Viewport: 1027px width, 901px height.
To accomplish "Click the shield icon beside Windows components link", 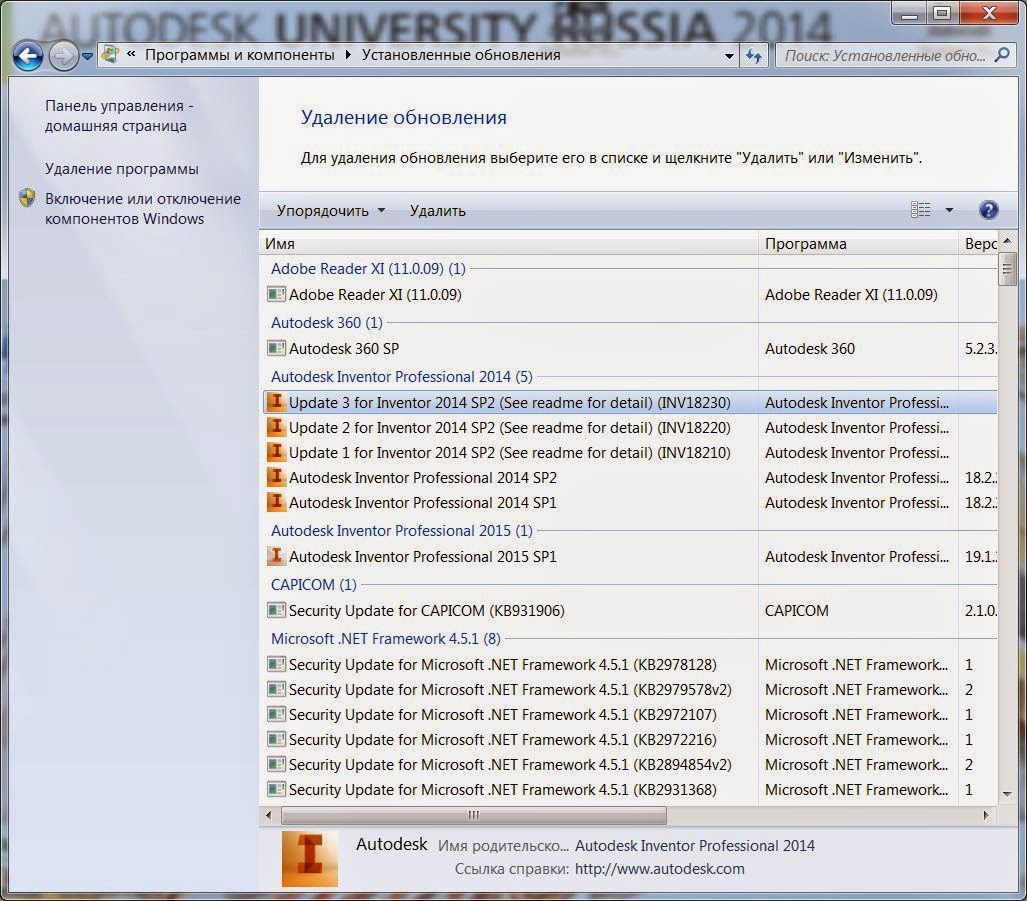I will pos(27,198).
